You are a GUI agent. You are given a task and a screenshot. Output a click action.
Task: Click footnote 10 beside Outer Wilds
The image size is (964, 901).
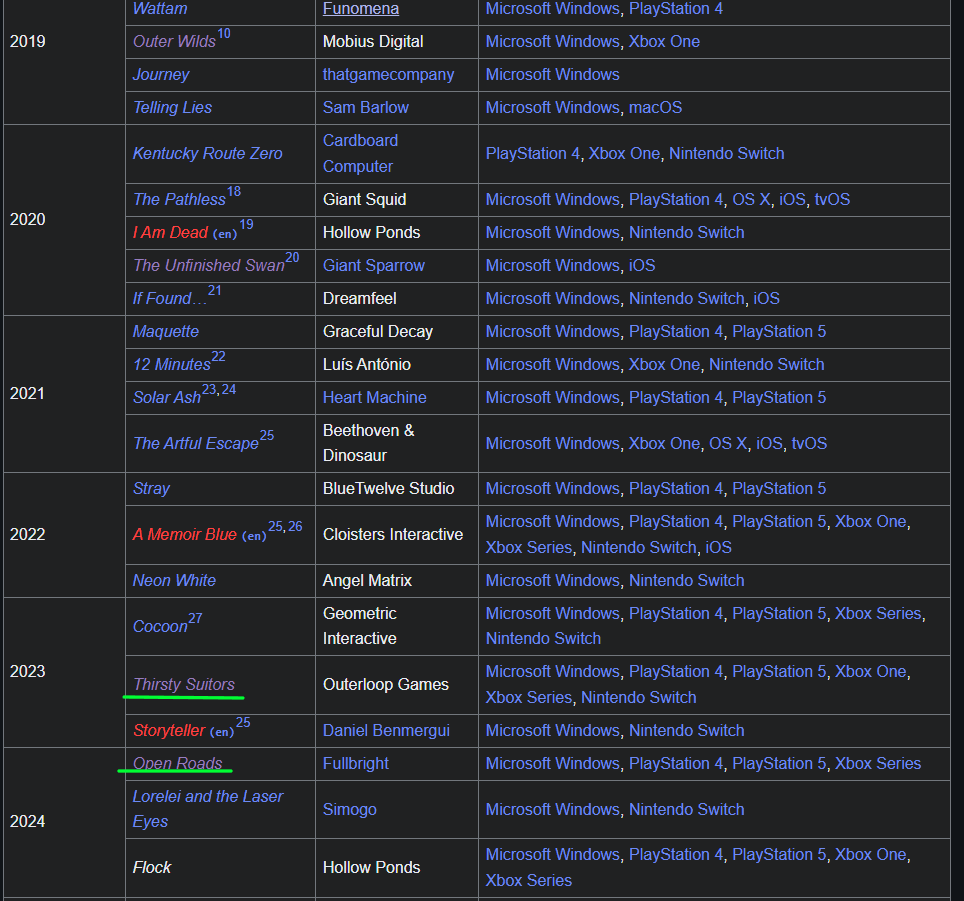tap(224, 34)
